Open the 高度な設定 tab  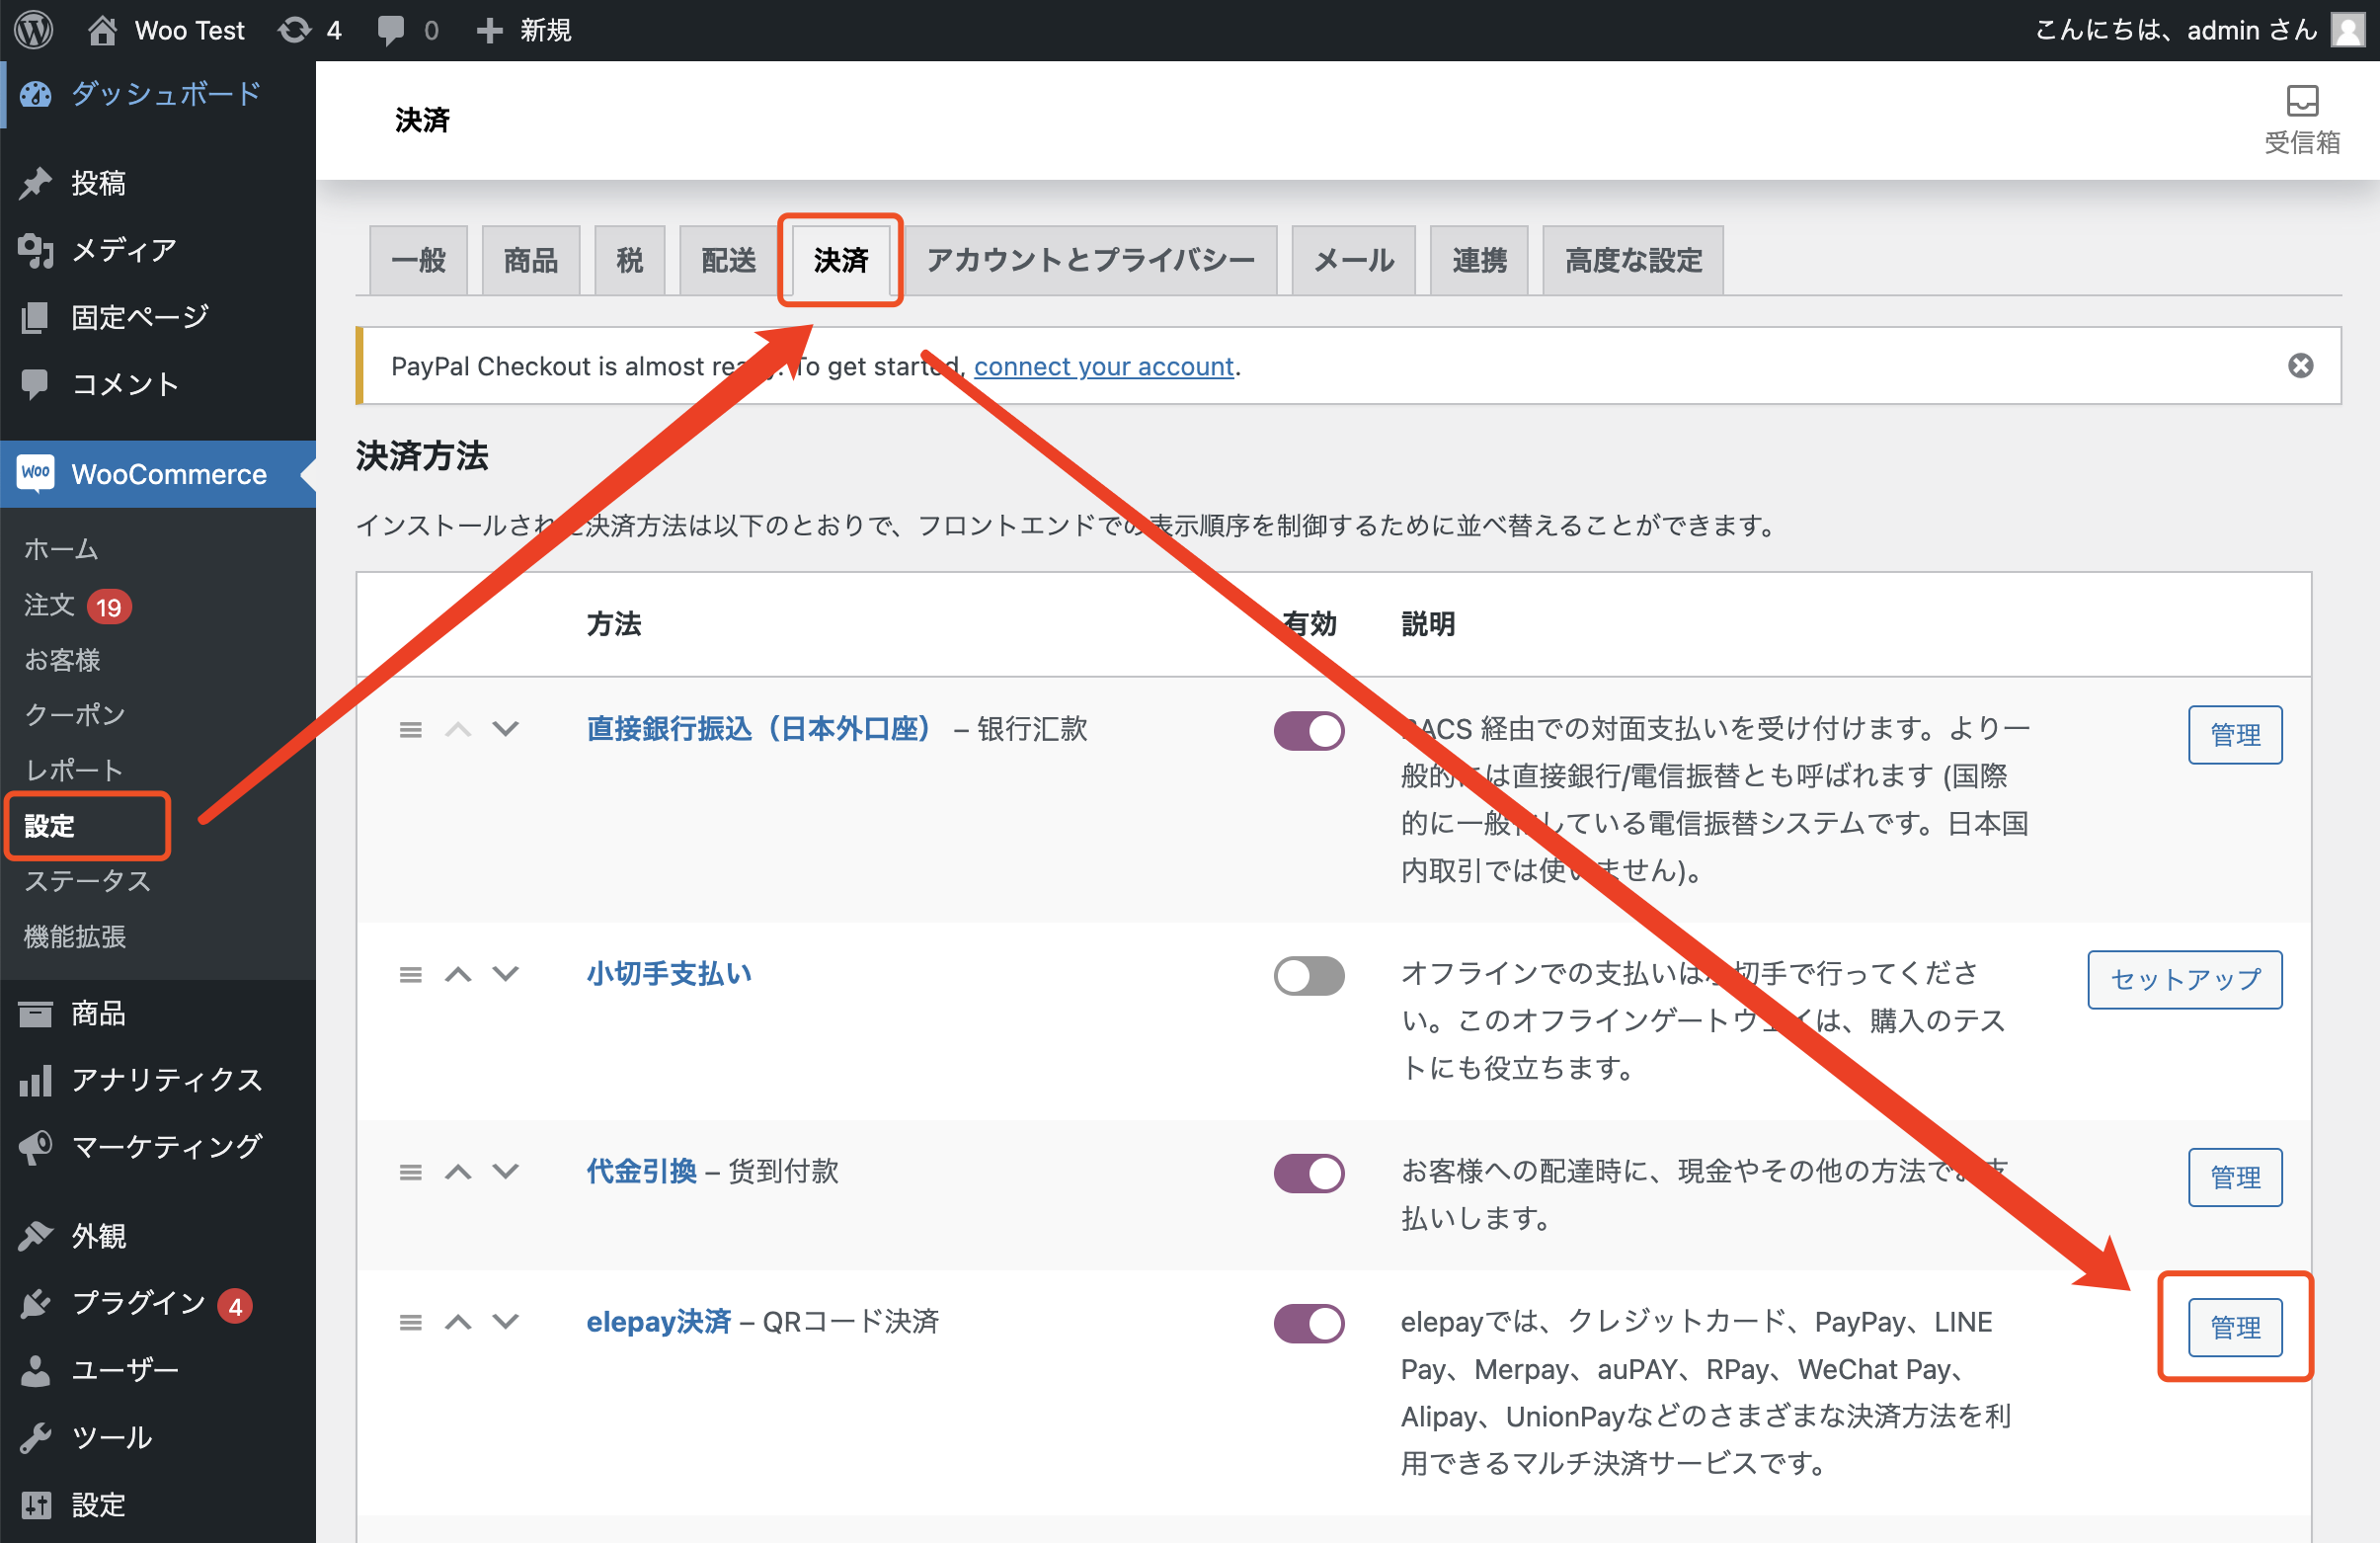tap(1632, 261)
